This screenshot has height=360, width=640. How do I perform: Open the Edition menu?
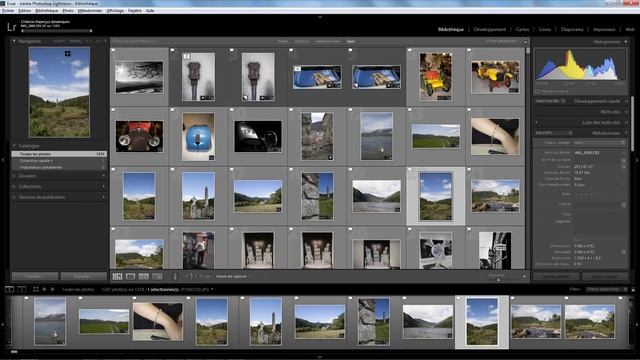[x=25, y=11]
